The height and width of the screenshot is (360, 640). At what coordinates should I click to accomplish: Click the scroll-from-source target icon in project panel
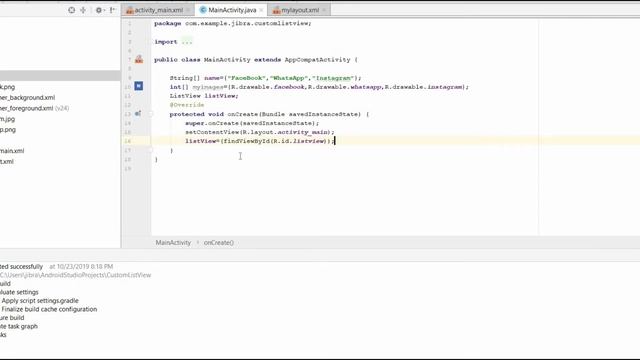click(71, 10)
